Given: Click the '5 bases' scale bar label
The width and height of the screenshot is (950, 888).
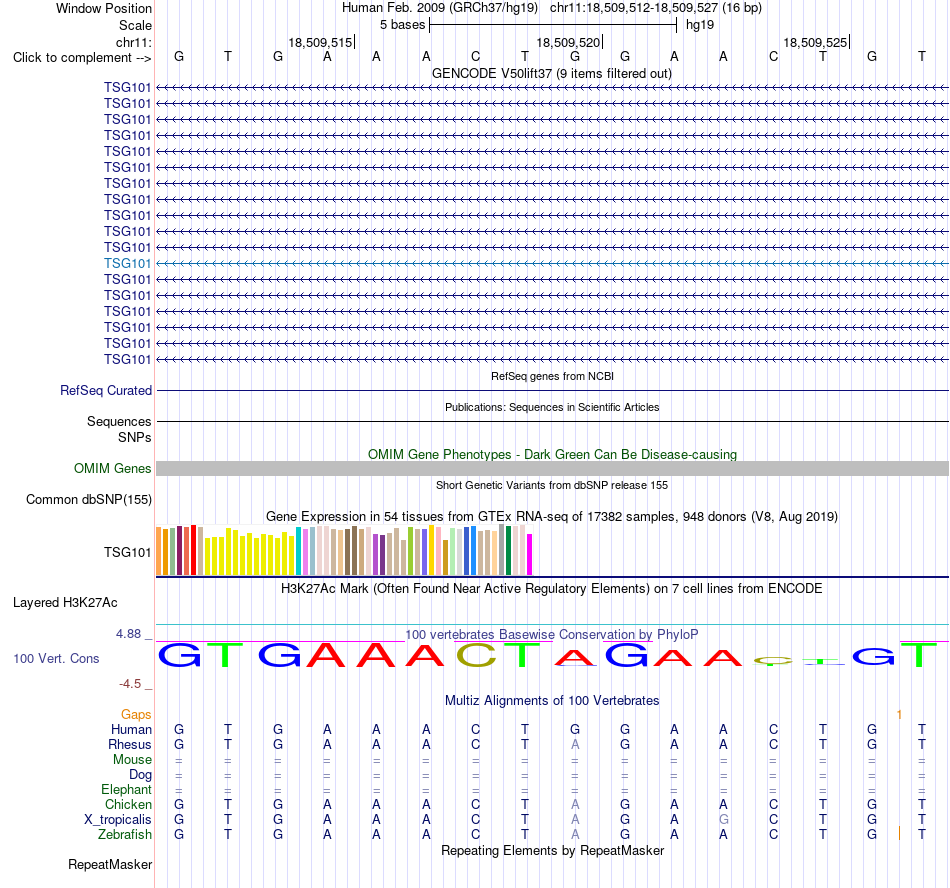Looking at the screenshot, I should tap(402, 25).
